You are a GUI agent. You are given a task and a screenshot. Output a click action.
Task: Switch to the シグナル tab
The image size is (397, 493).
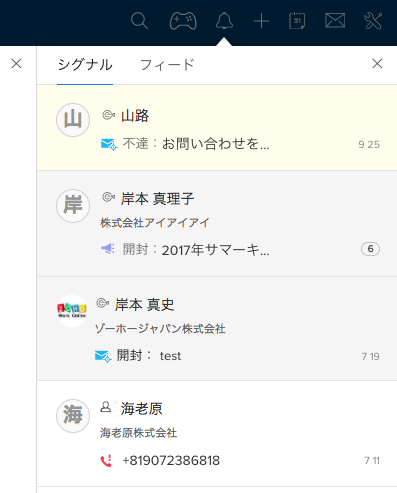(85, 65)
